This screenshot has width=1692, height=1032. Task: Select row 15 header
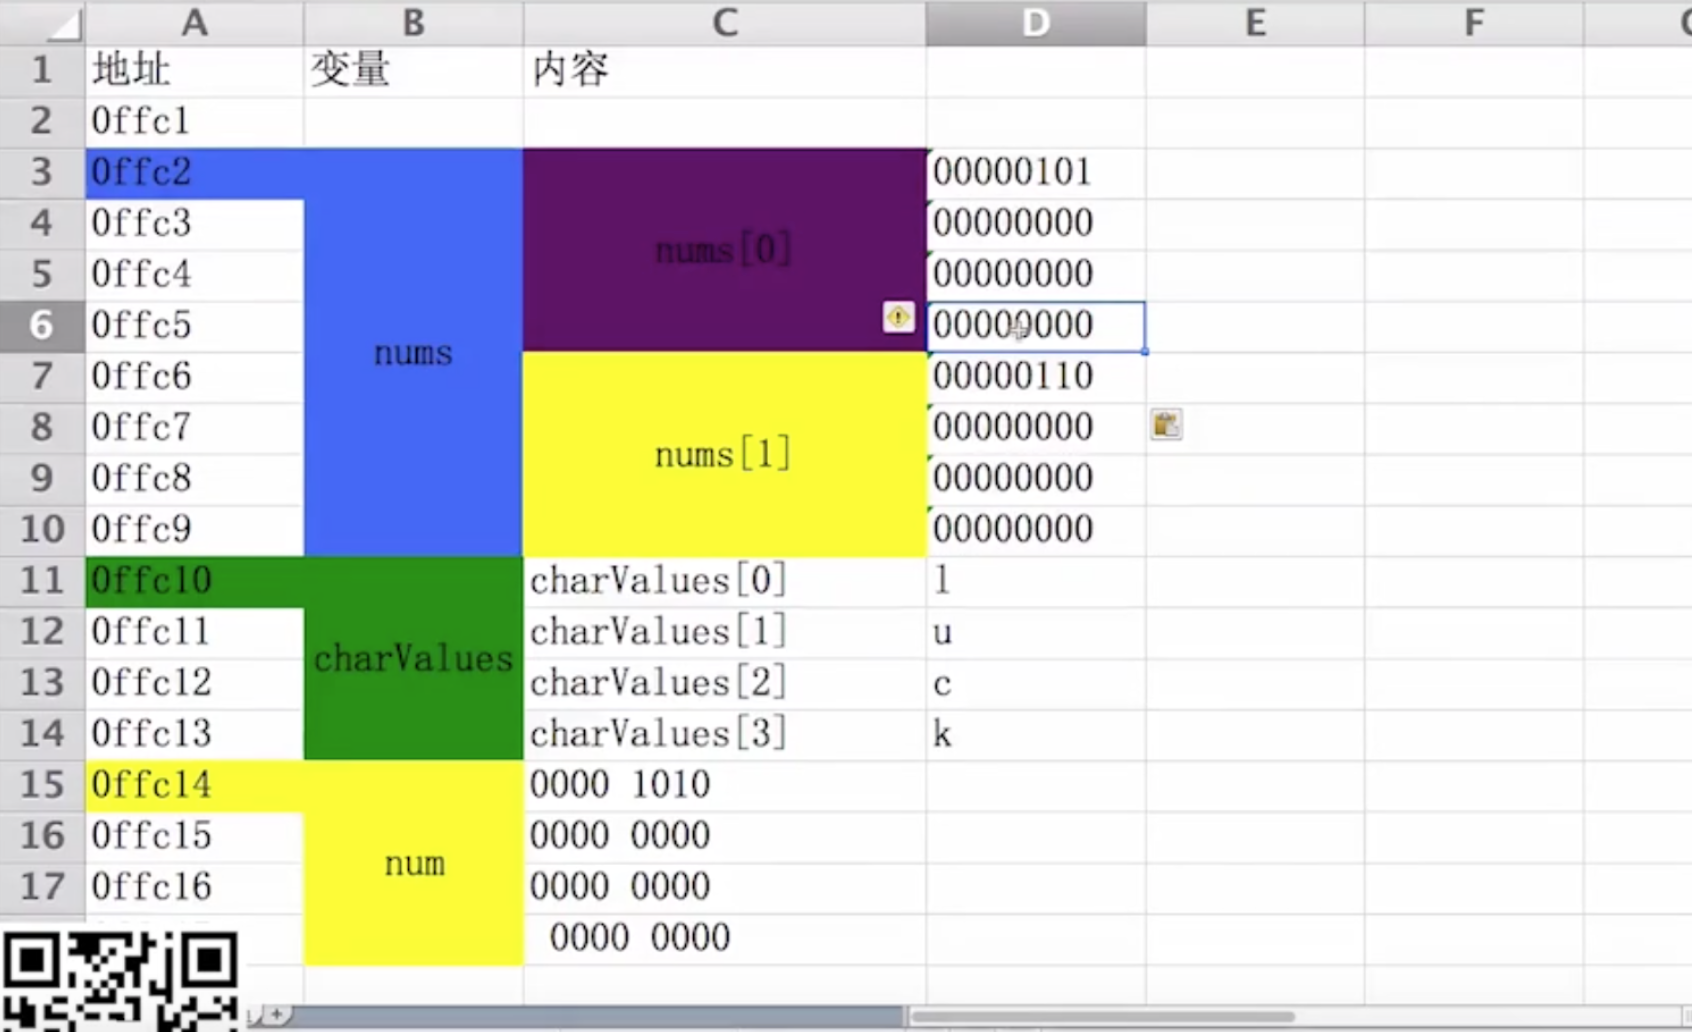pos(42,785)
